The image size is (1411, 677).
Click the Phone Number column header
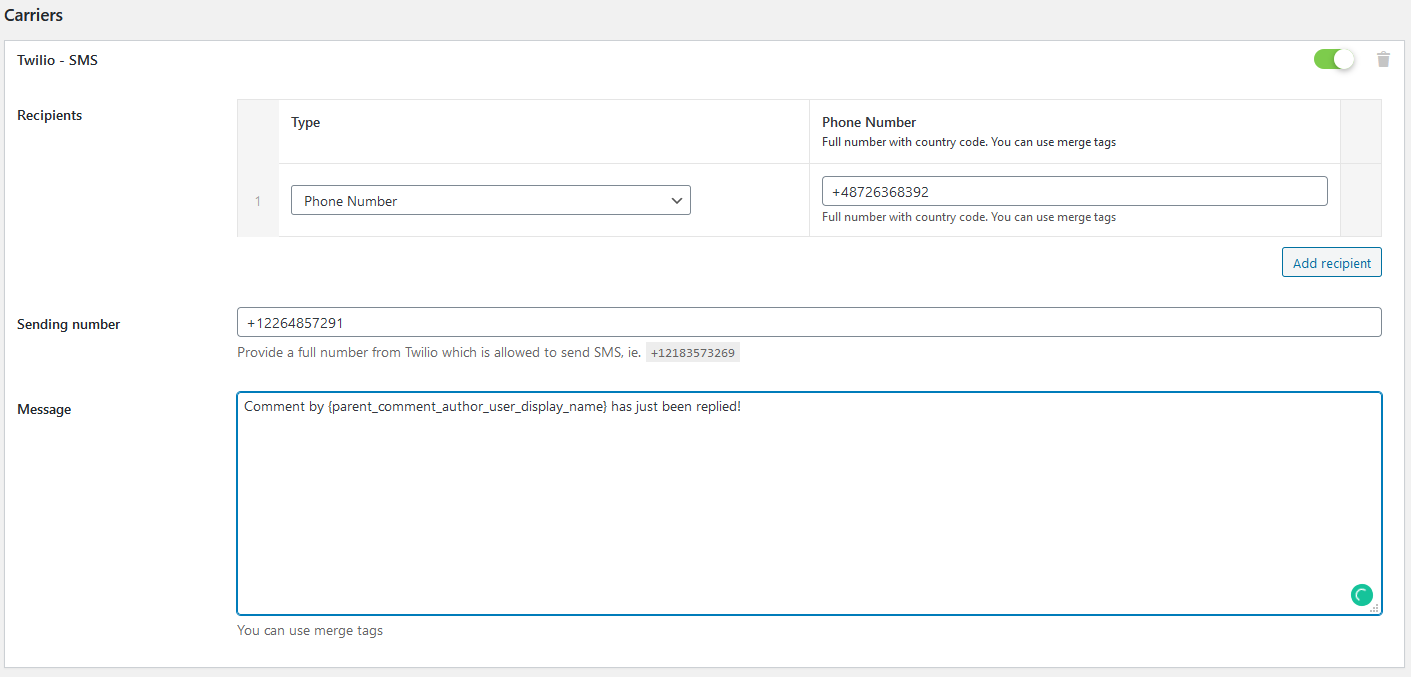click(x=869, y=122)
